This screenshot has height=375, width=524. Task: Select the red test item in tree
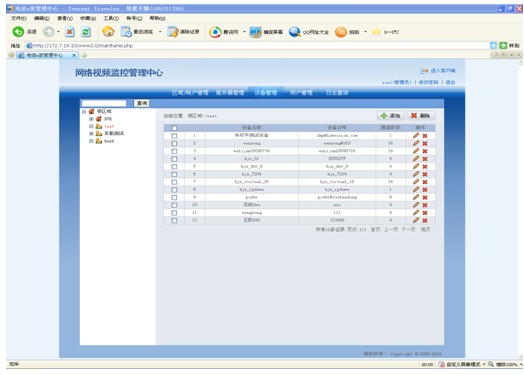coord(109,126)
